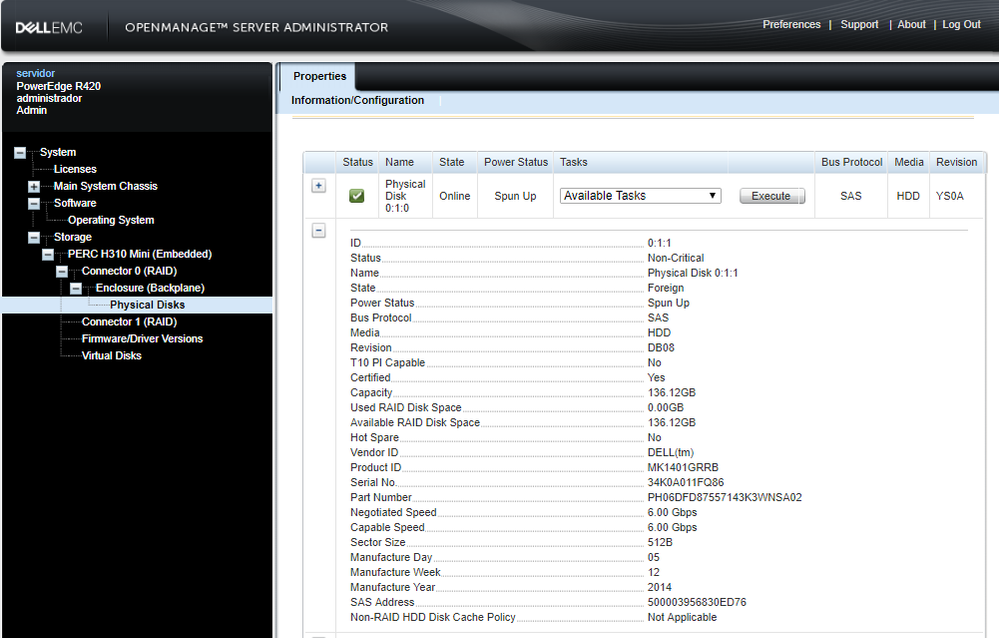Expand the Main System Chassis node
This screenshot has height=638, width=999.
pyautogui.click(x=34, y=186)
